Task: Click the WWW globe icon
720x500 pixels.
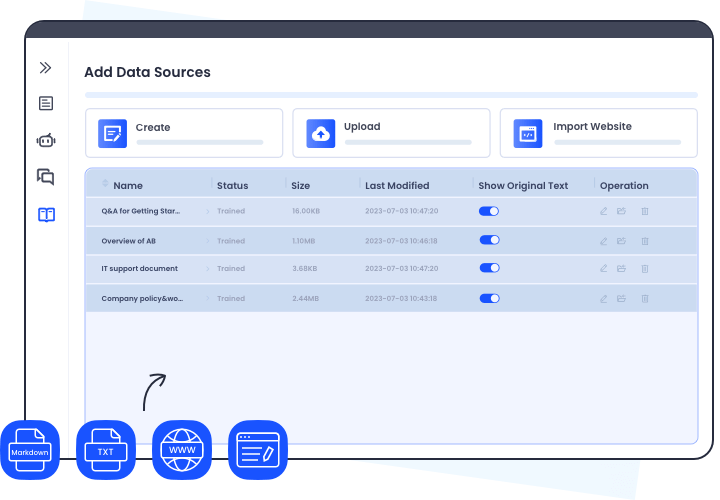Action: coord(182,450)
